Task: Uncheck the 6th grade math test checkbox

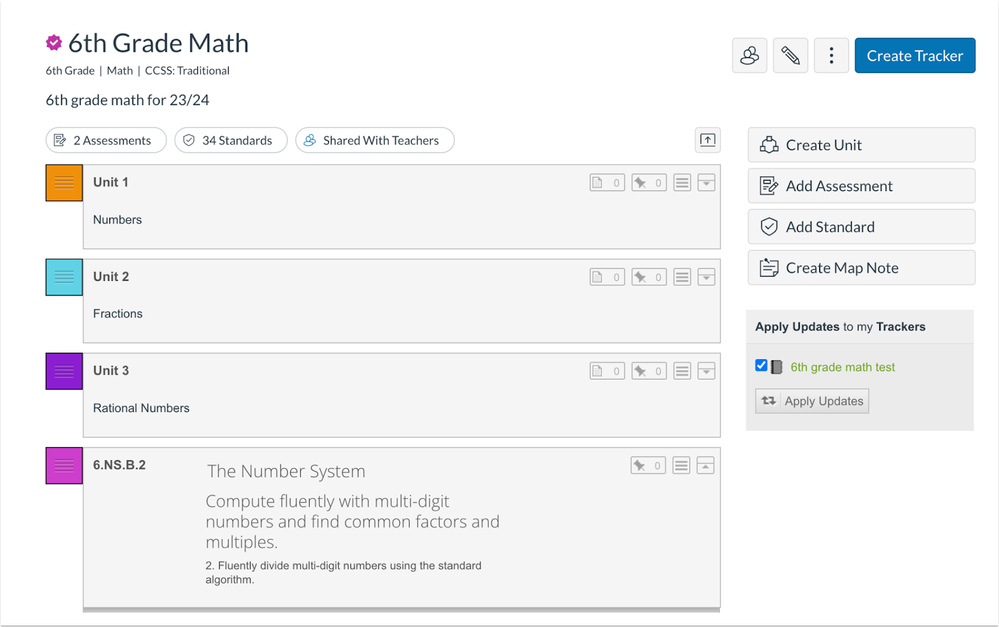Action: [761, 366]
